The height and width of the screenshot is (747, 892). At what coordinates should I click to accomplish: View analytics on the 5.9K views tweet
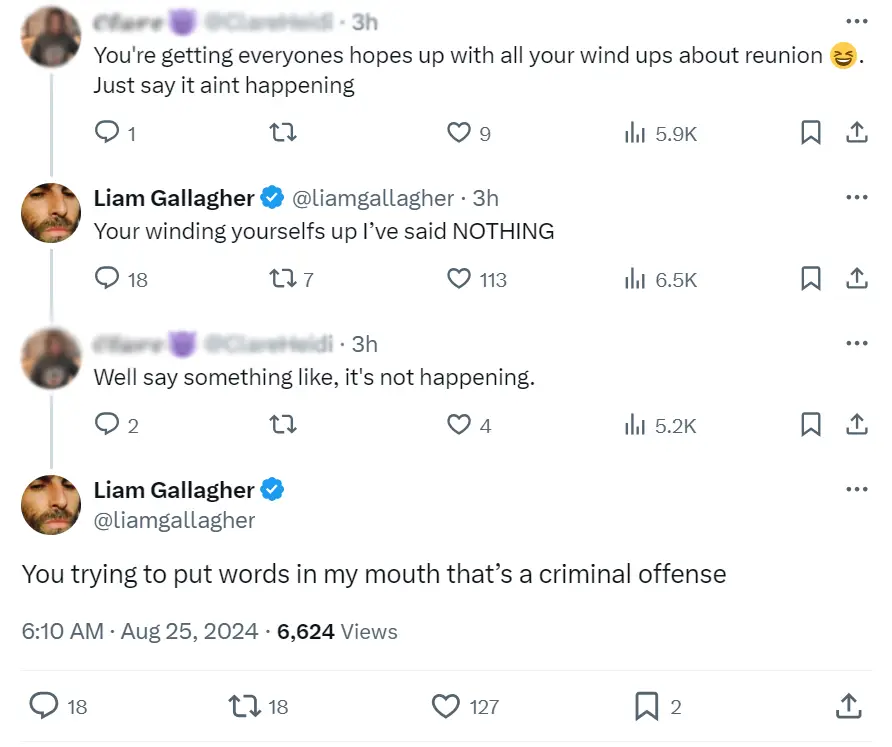click(636, 131)
